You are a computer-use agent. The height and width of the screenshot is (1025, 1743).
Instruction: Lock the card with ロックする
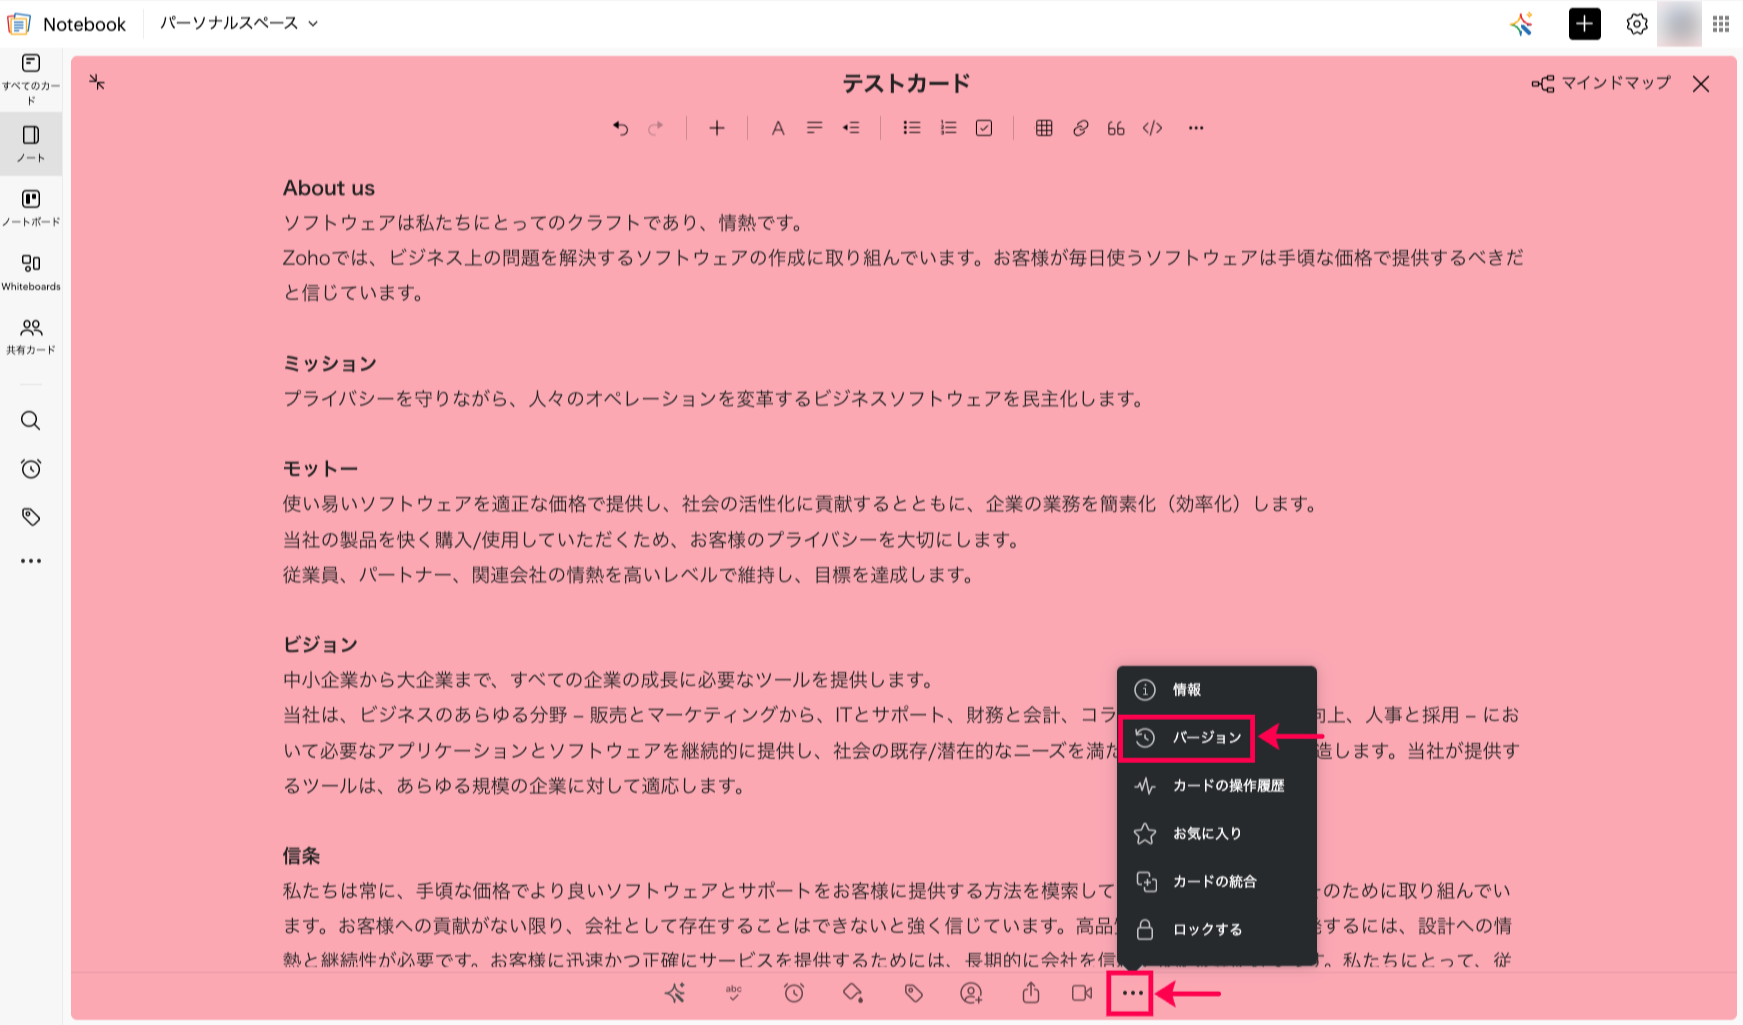[x=1206, y=929]
